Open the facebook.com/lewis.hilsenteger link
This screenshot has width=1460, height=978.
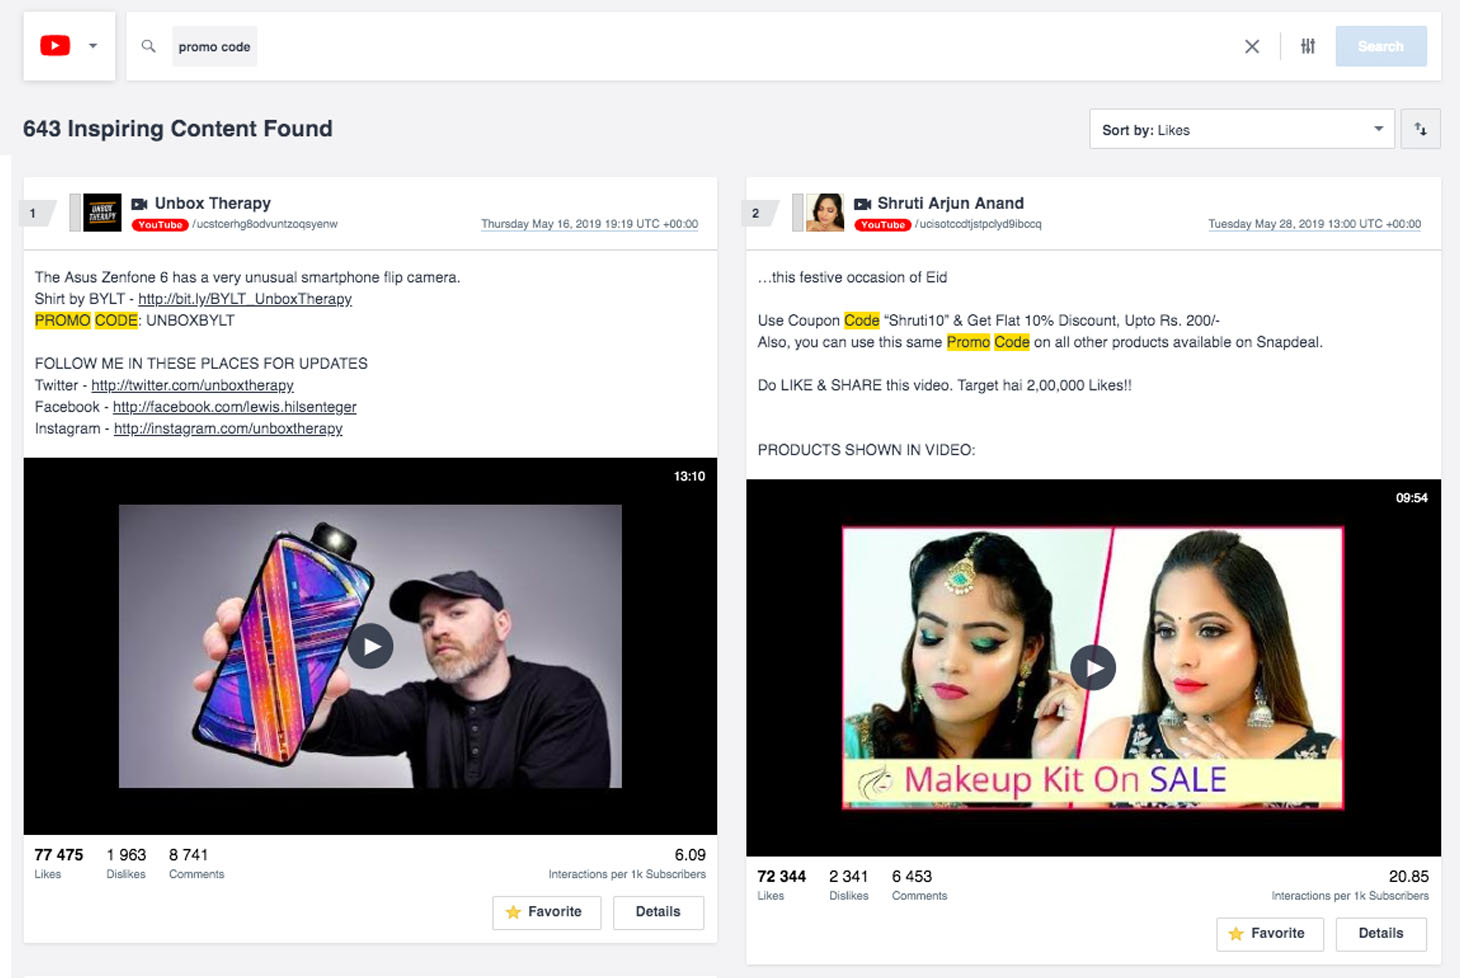tap(234, 407)
